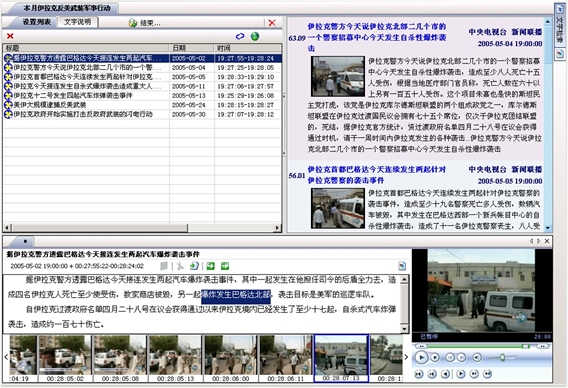Screen dimensions: 568x388
Task: Click the results panel's scroll down arrow
Action: (x=548, y=228)
